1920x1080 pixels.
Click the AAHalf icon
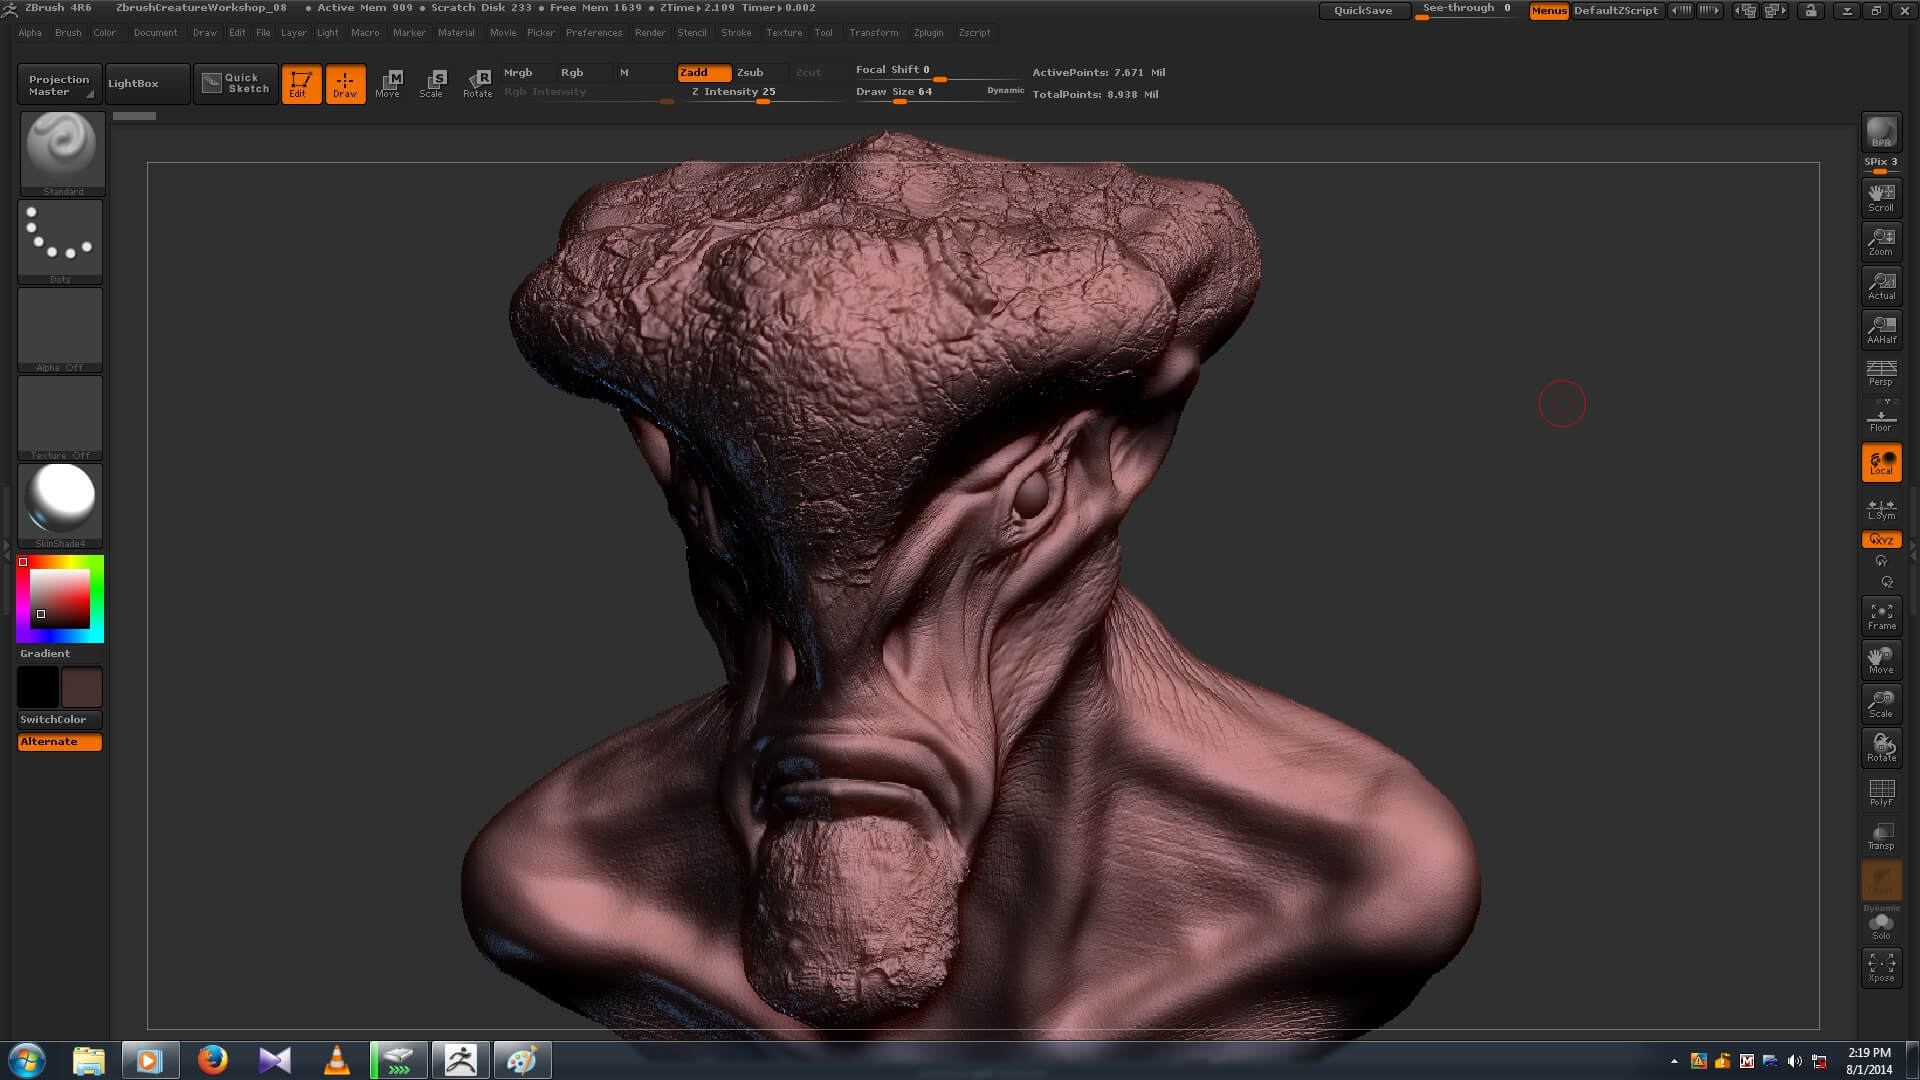(1881, 329)
